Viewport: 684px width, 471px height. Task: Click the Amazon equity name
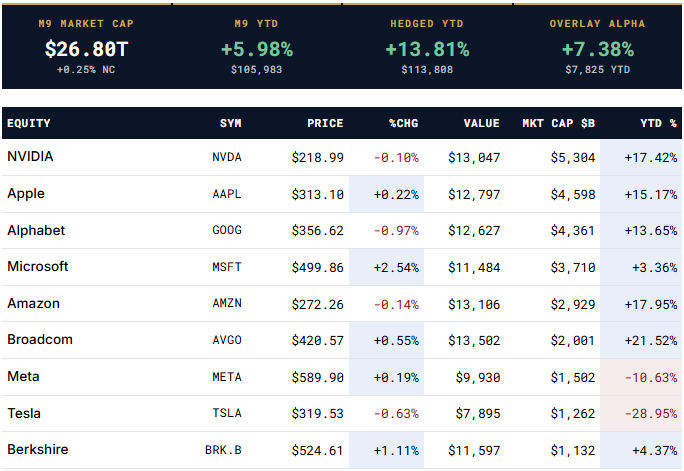[x=33, y=304]
